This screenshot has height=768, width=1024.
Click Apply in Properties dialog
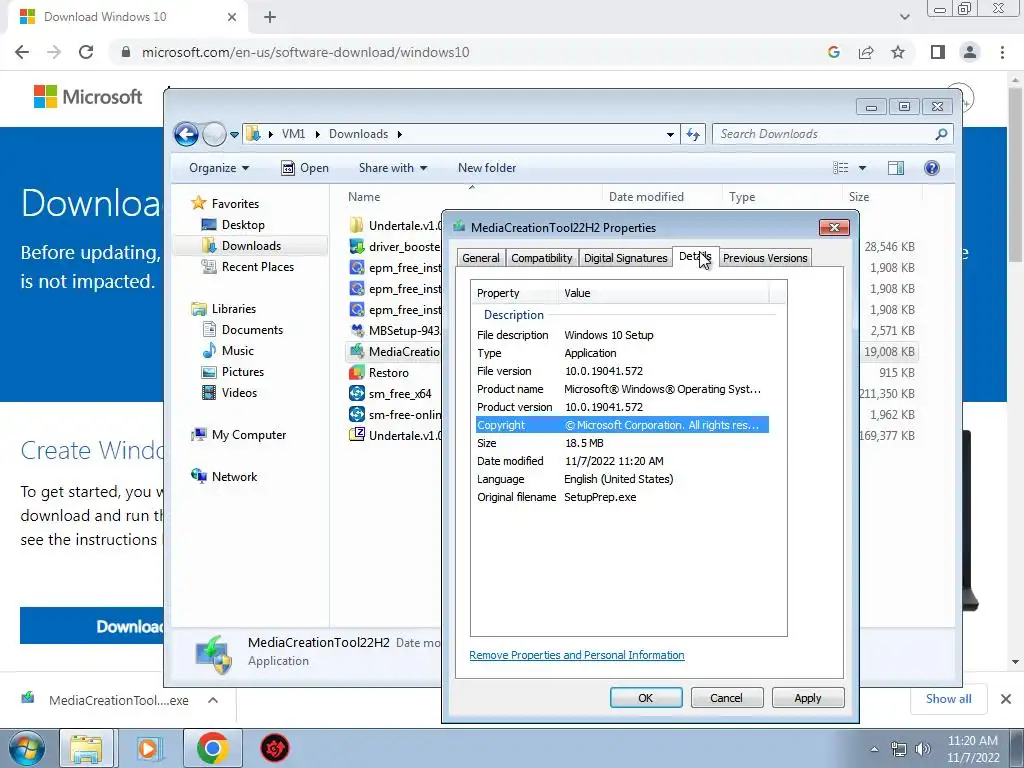pyautogui.click(x=808, y=698)
